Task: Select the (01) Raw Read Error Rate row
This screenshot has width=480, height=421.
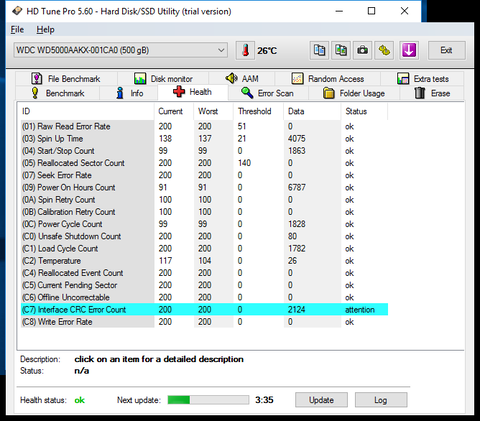Action: pos(204,126)
